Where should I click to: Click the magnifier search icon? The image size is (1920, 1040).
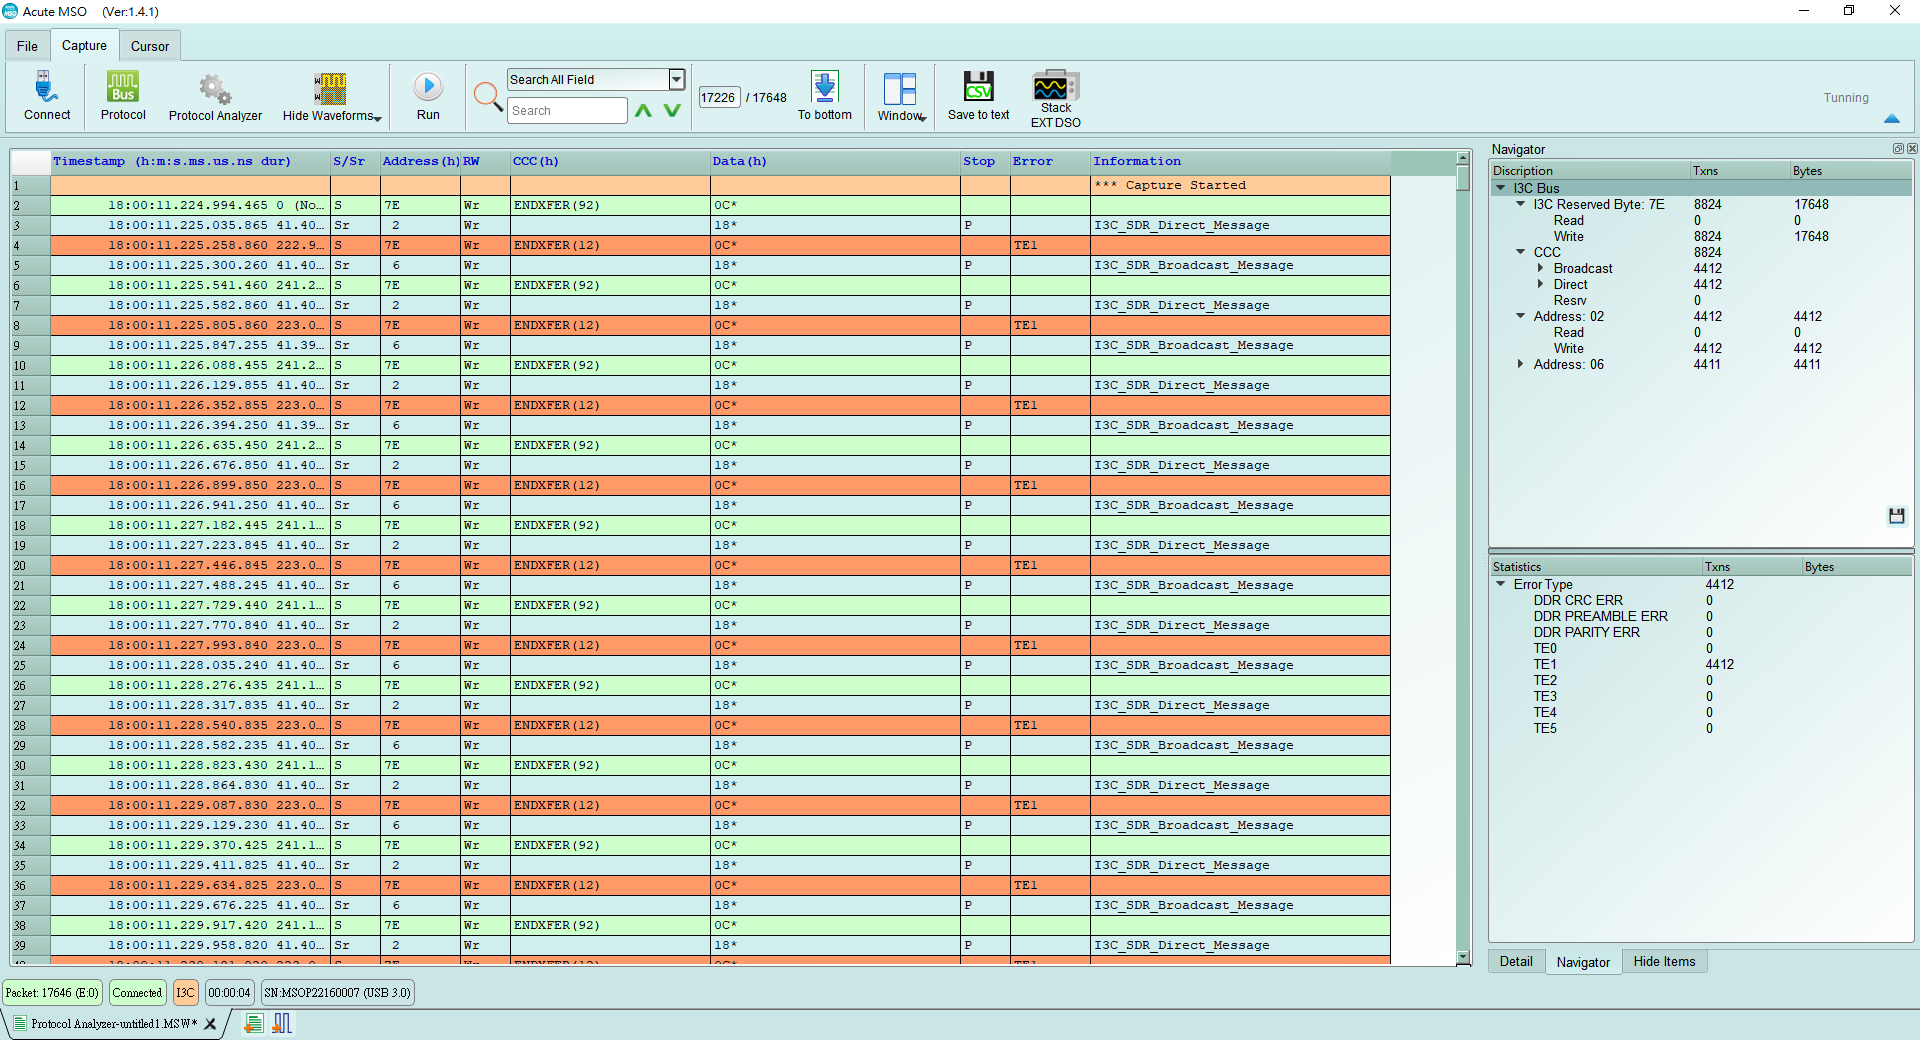click(488, 96)
